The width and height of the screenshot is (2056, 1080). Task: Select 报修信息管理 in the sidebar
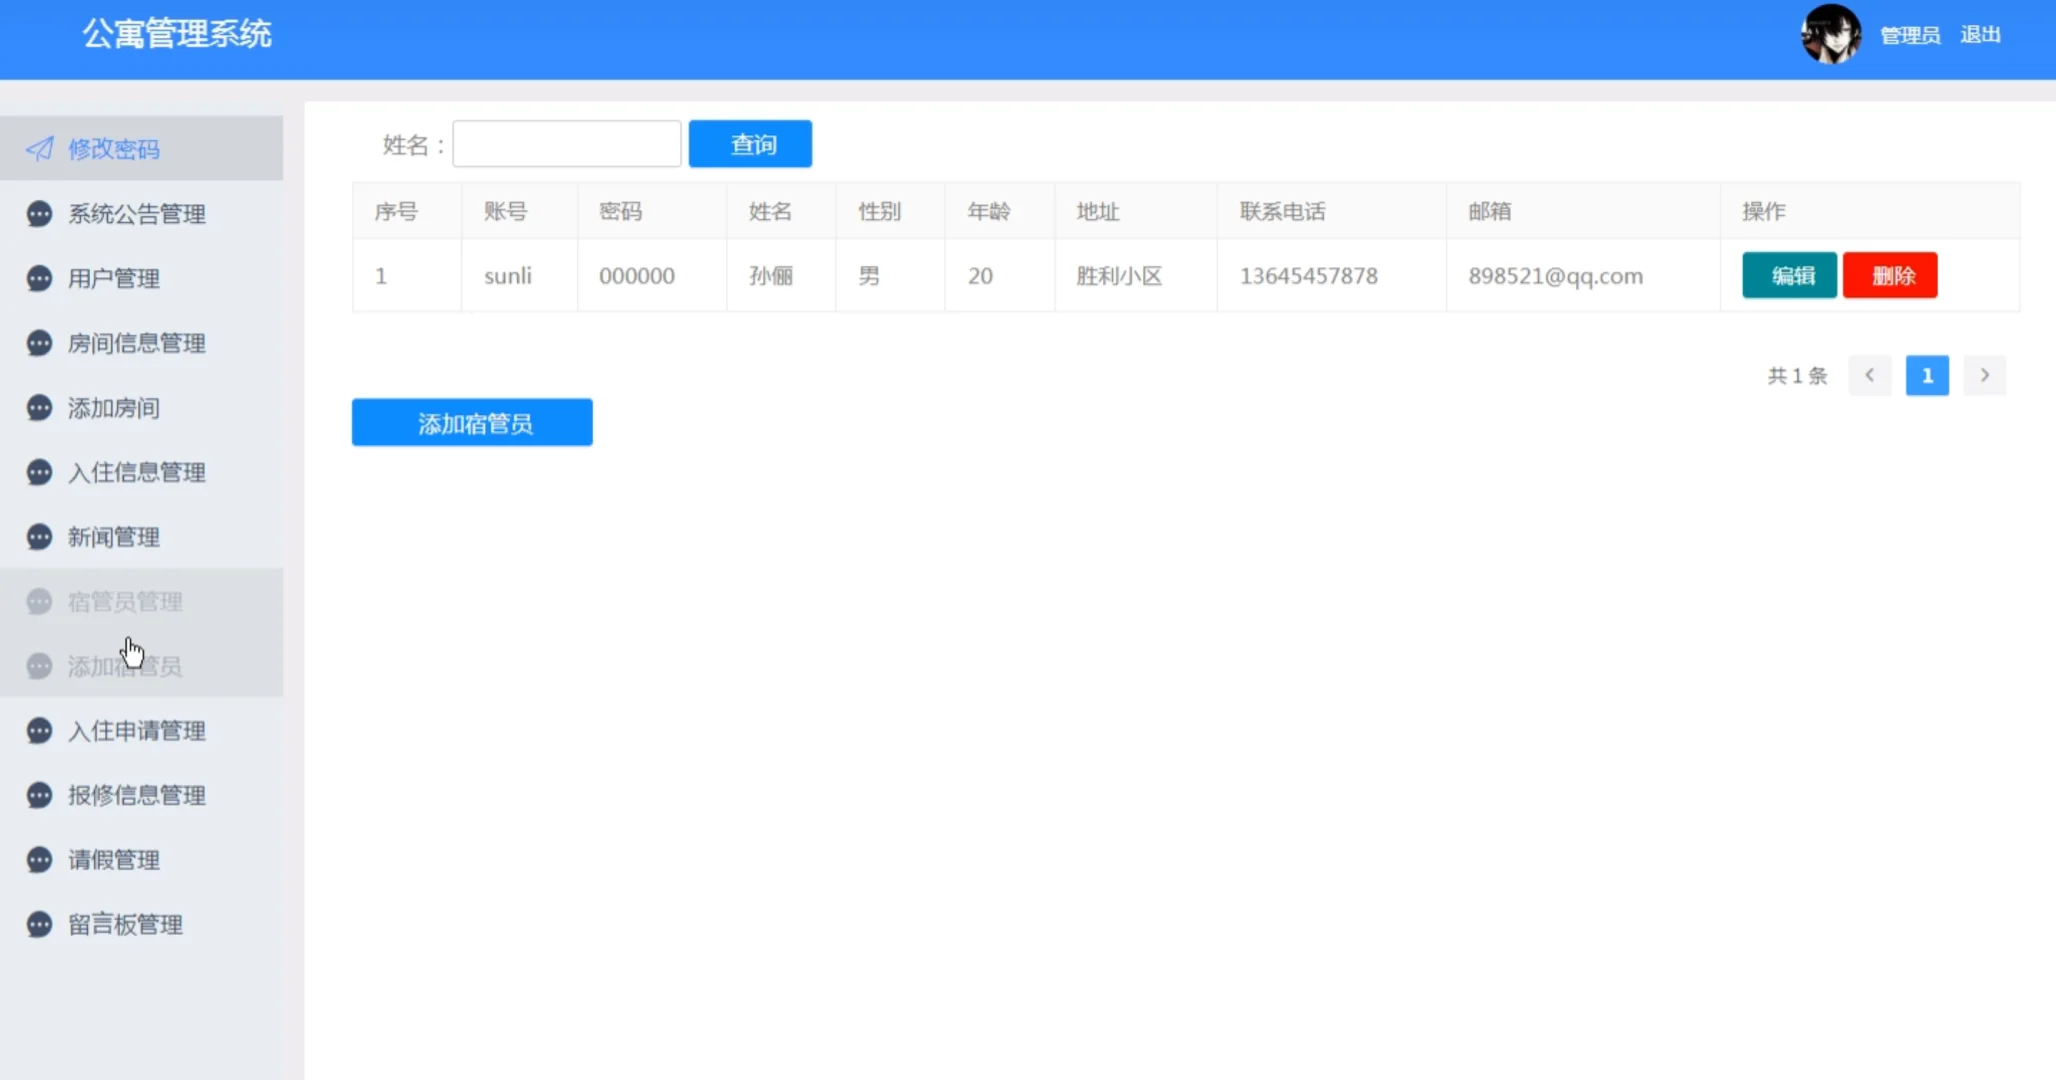[x=137, y=795]
